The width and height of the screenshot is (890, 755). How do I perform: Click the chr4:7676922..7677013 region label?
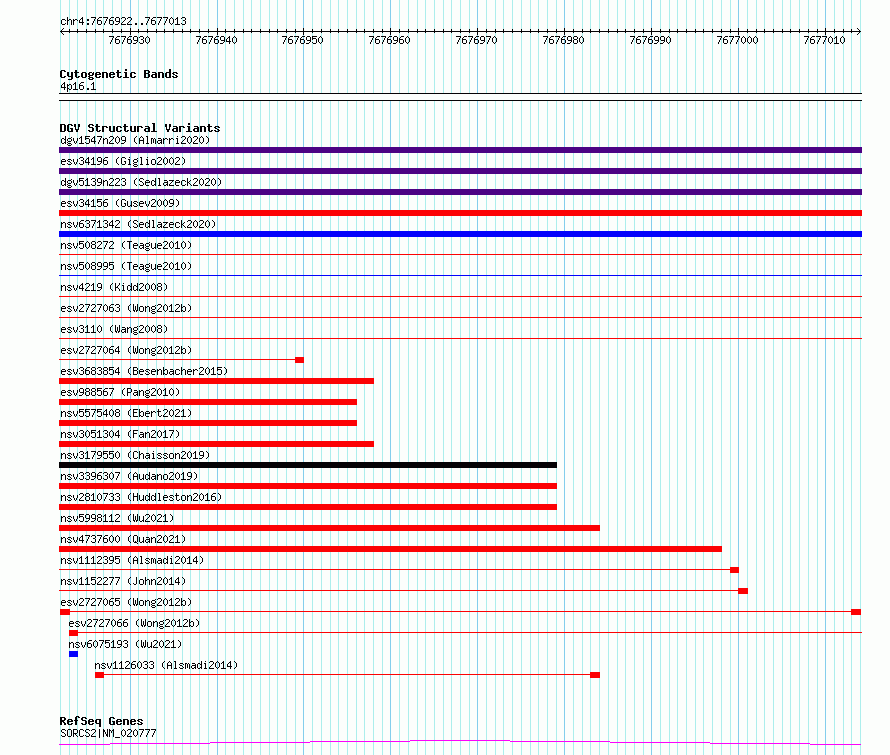pos(123,21)
